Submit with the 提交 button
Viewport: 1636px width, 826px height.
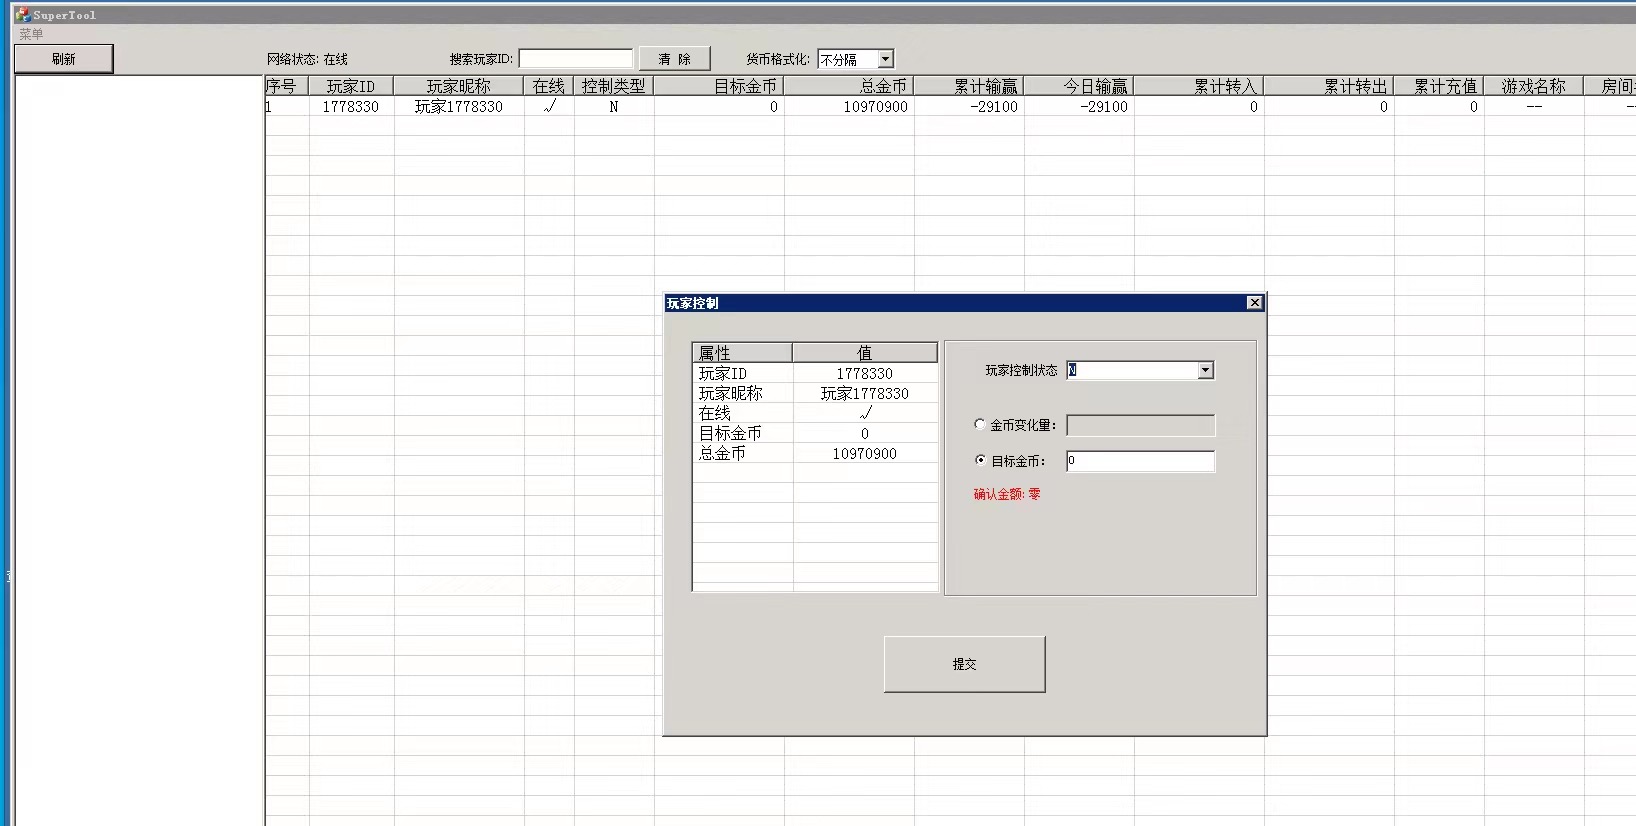964,664
